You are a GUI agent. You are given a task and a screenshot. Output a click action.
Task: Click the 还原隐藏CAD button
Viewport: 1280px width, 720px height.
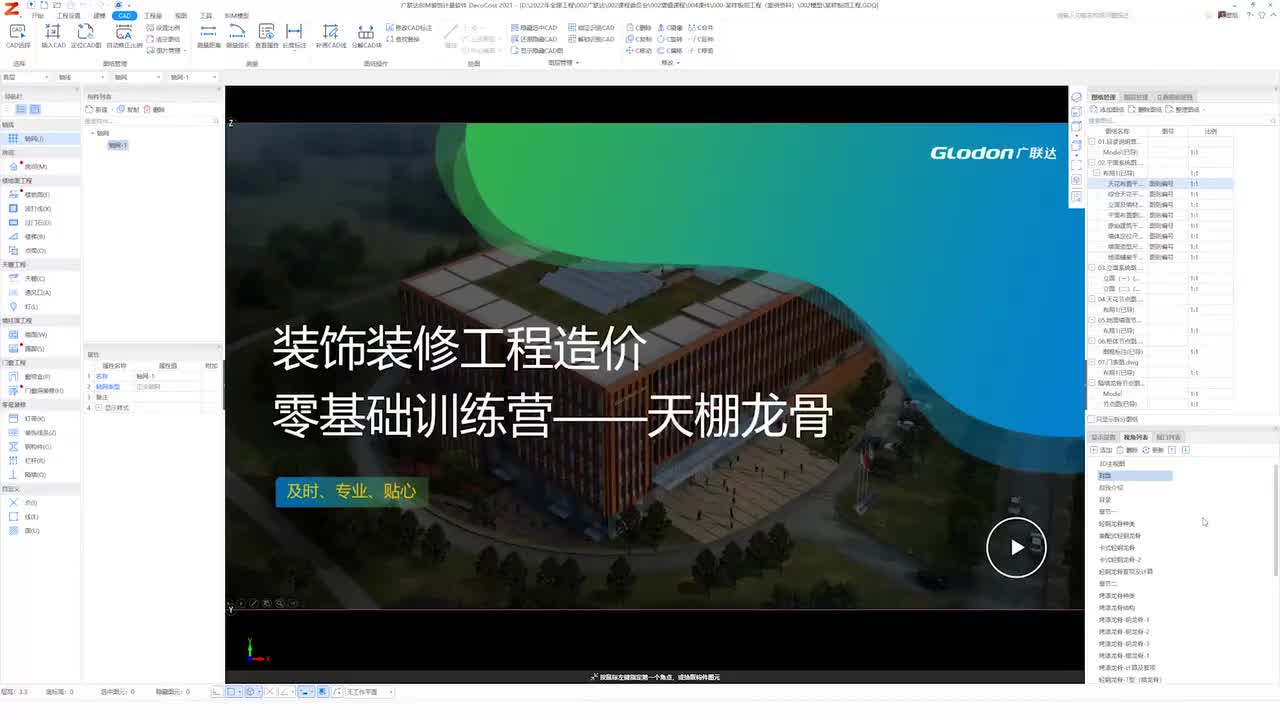[534, 40]
